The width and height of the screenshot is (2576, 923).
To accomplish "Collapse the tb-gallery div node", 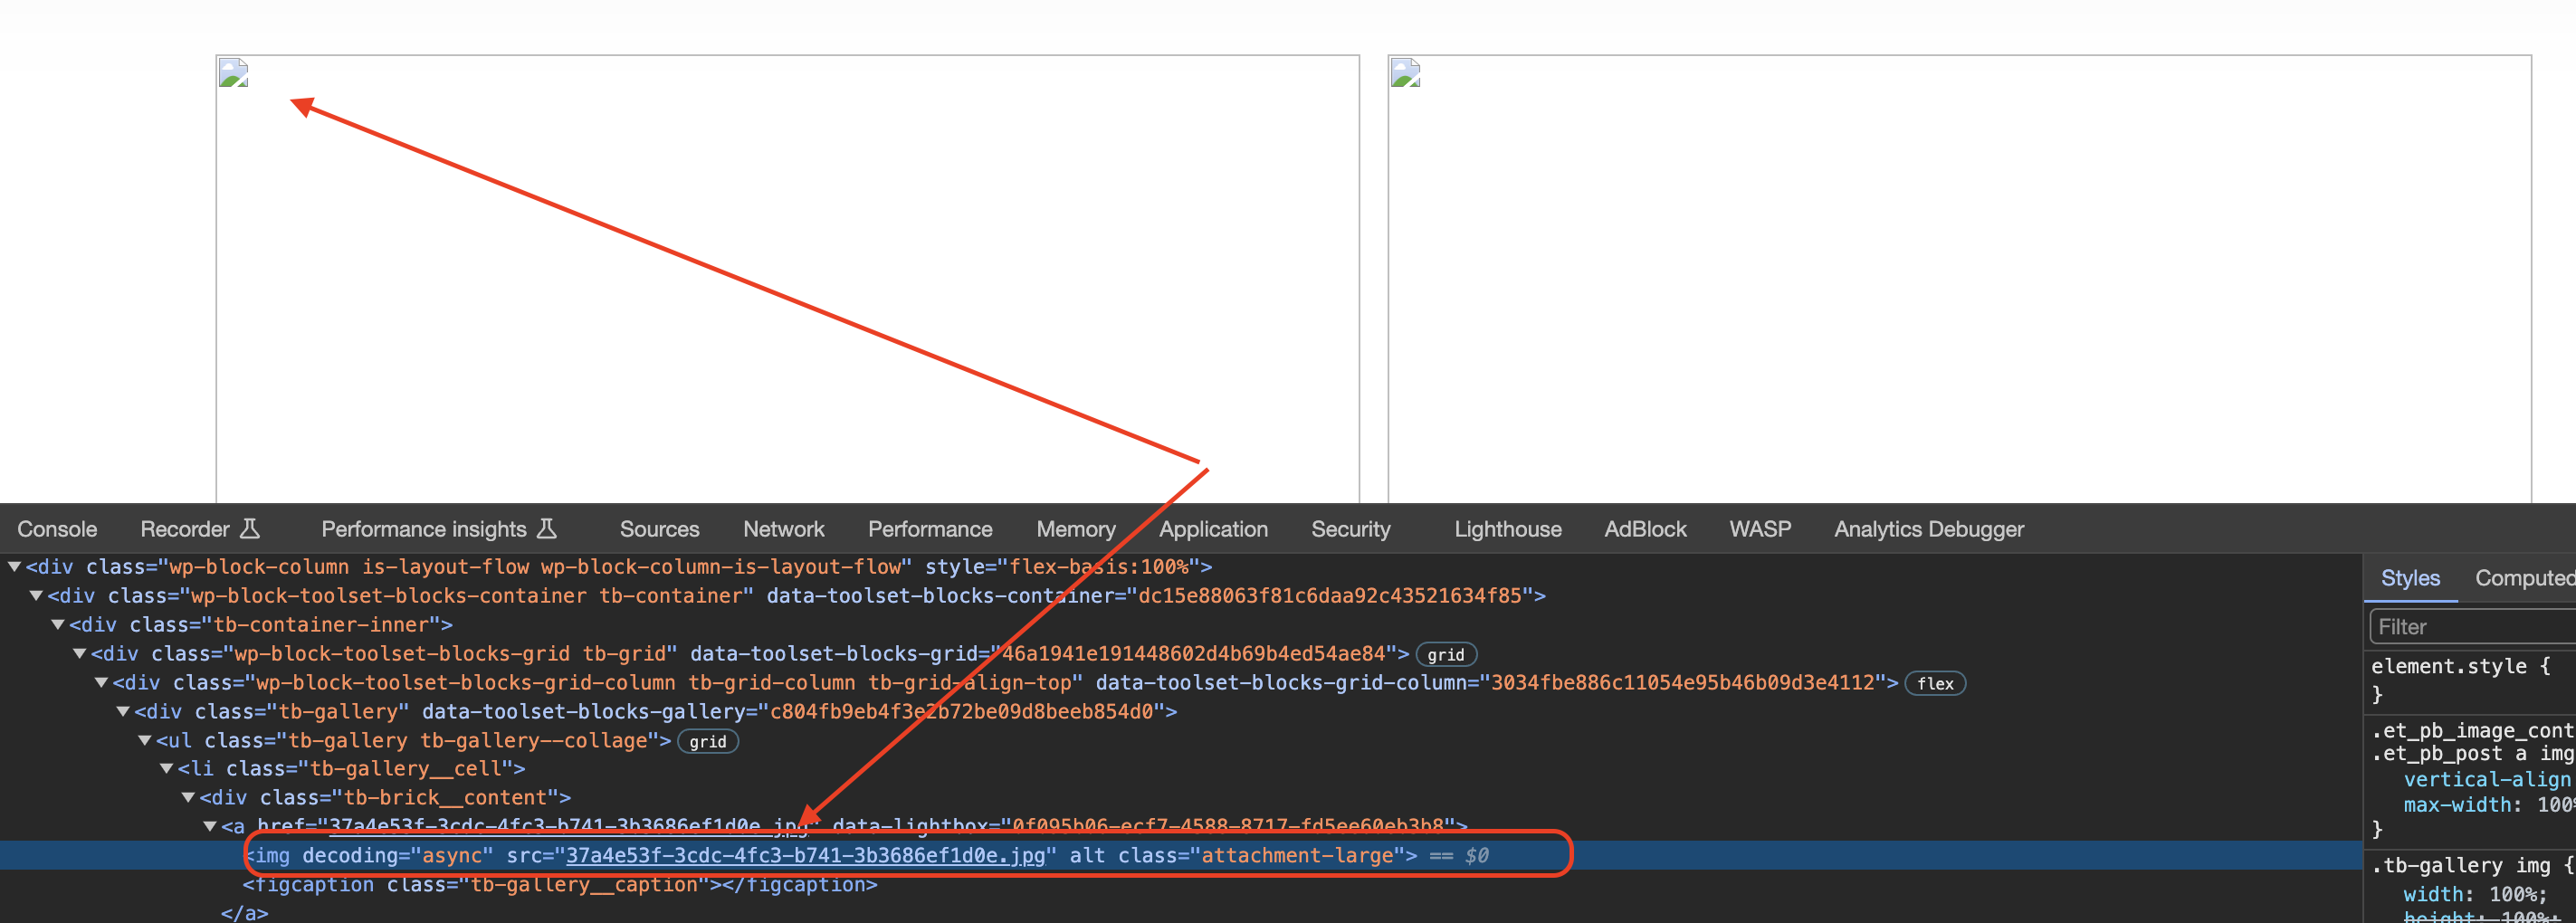I will coord(124,712).
